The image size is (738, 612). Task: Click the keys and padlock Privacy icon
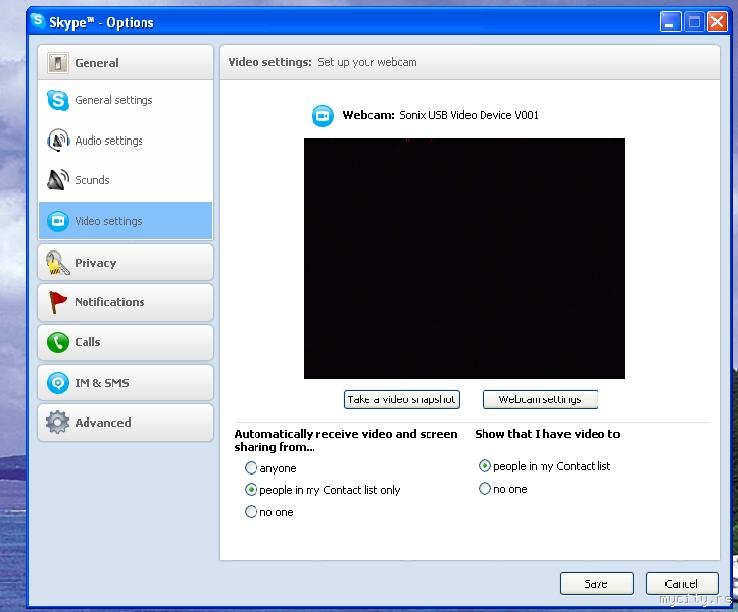(57, 263)
